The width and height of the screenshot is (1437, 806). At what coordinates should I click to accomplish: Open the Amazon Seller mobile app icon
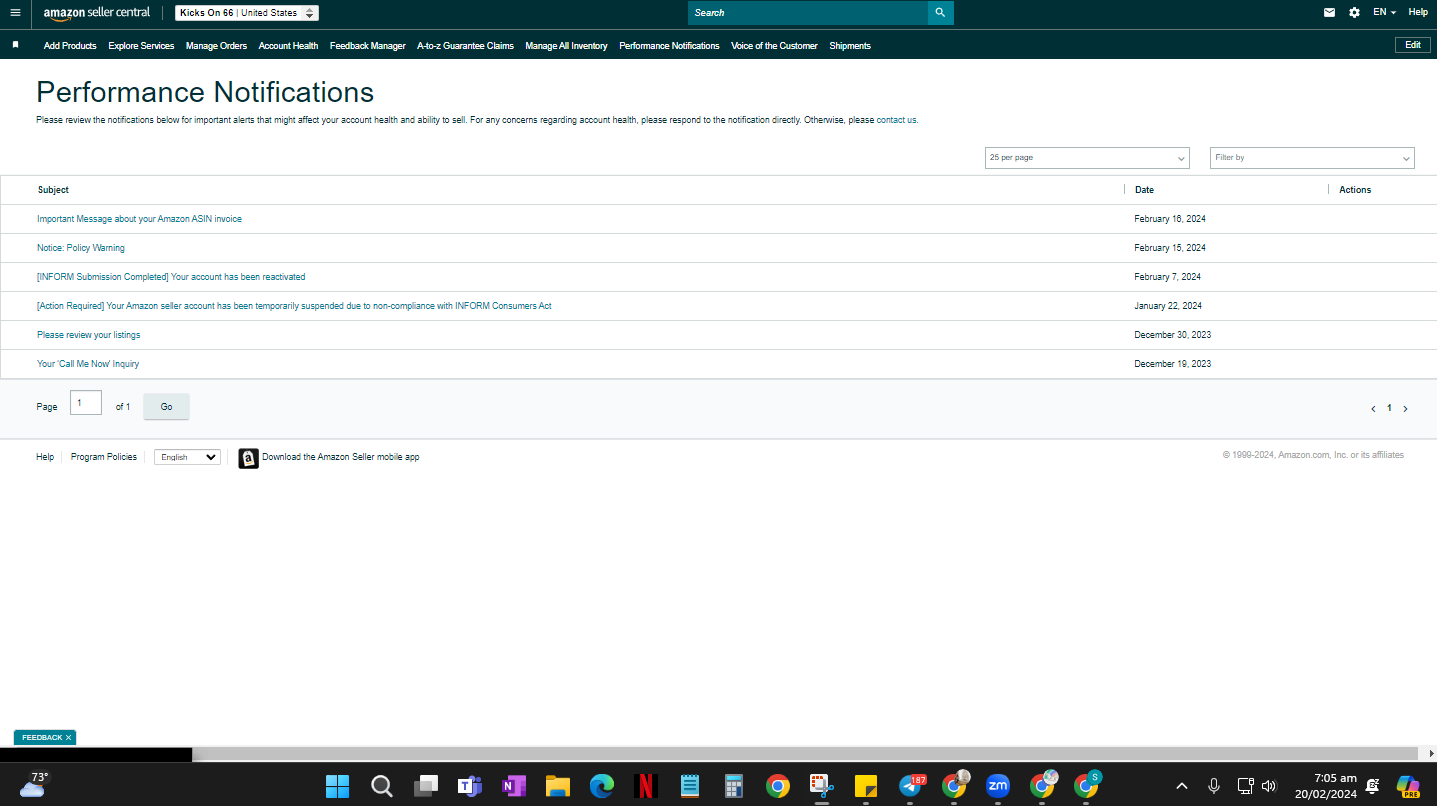(x=248, y=458)
